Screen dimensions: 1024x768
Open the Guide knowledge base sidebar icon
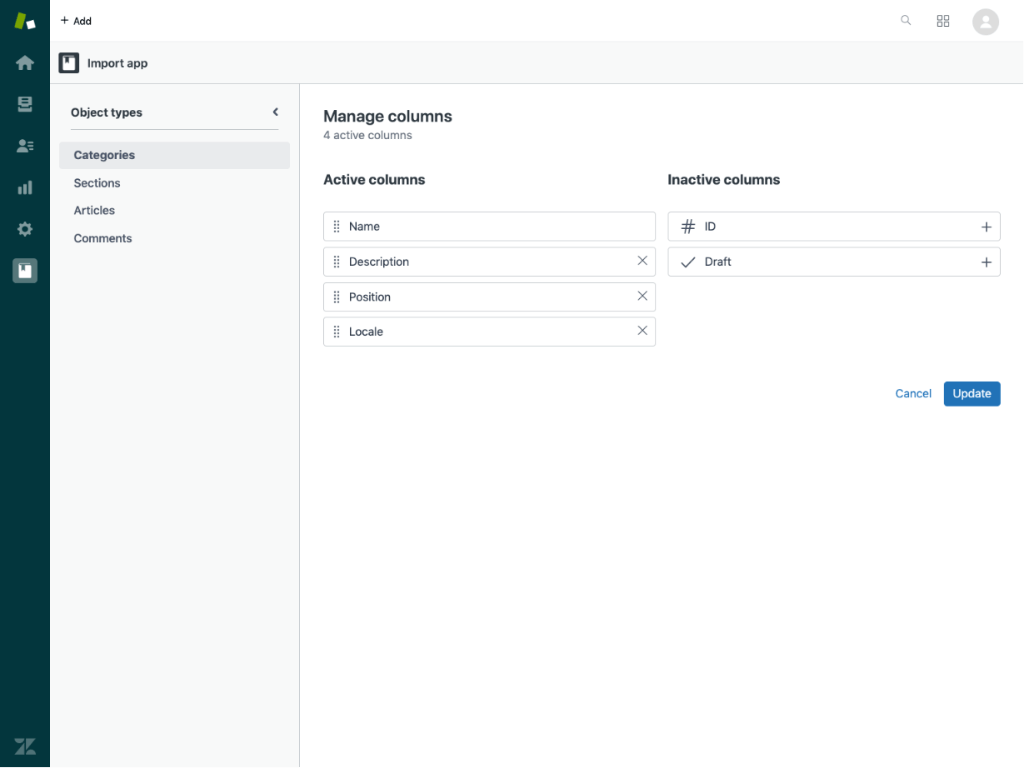24,104
